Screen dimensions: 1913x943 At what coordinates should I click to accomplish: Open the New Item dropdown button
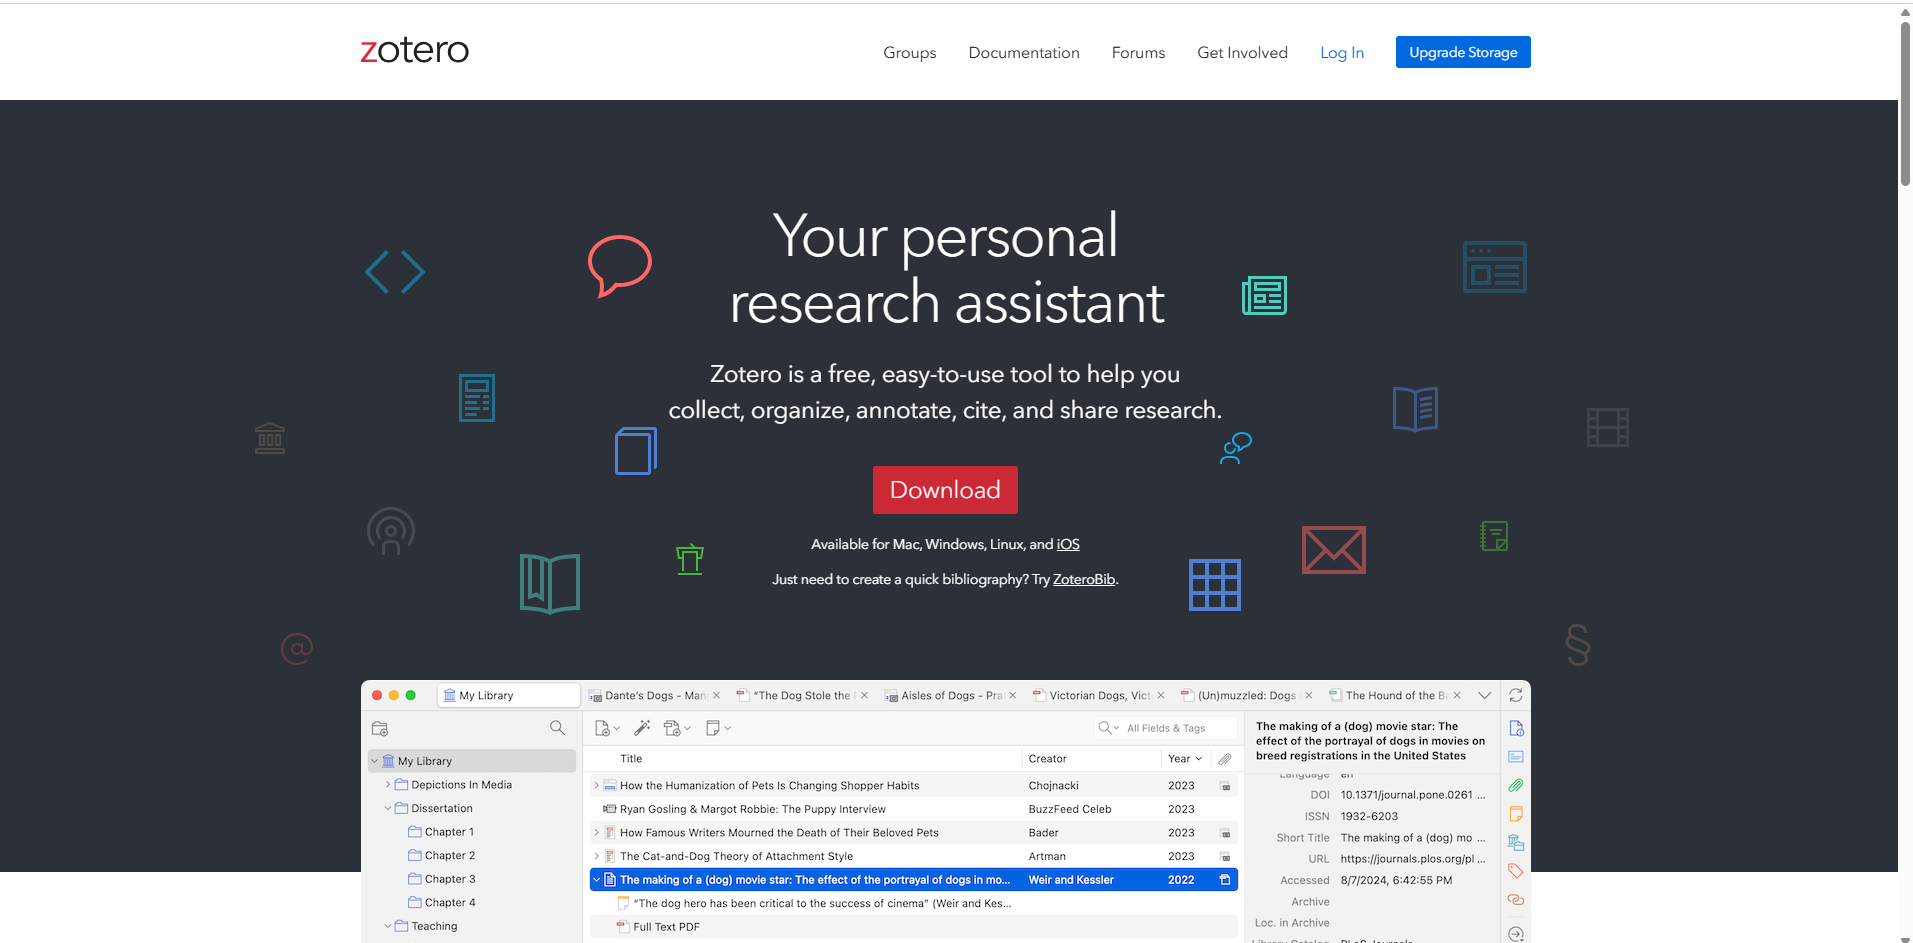[607, 728]
